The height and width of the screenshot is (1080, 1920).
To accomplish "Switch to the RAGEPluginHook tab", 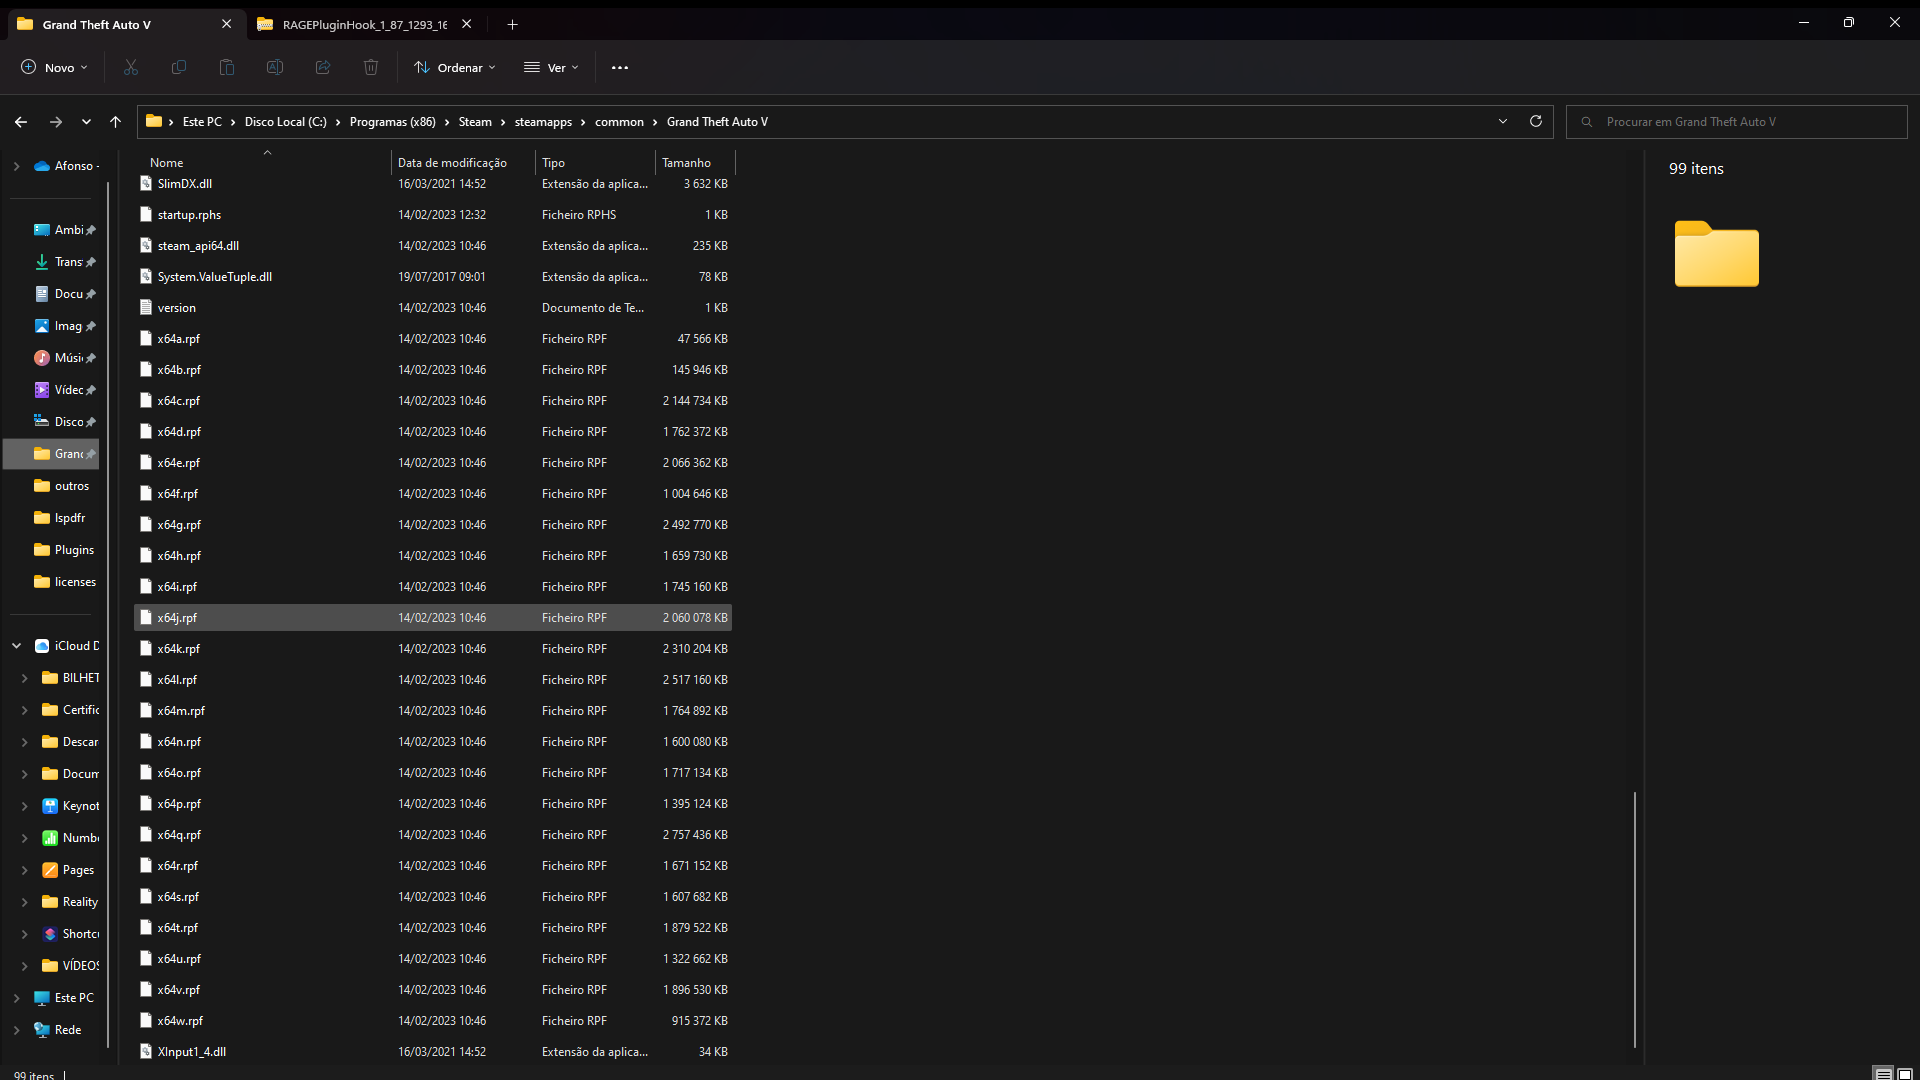I will 363,24.
